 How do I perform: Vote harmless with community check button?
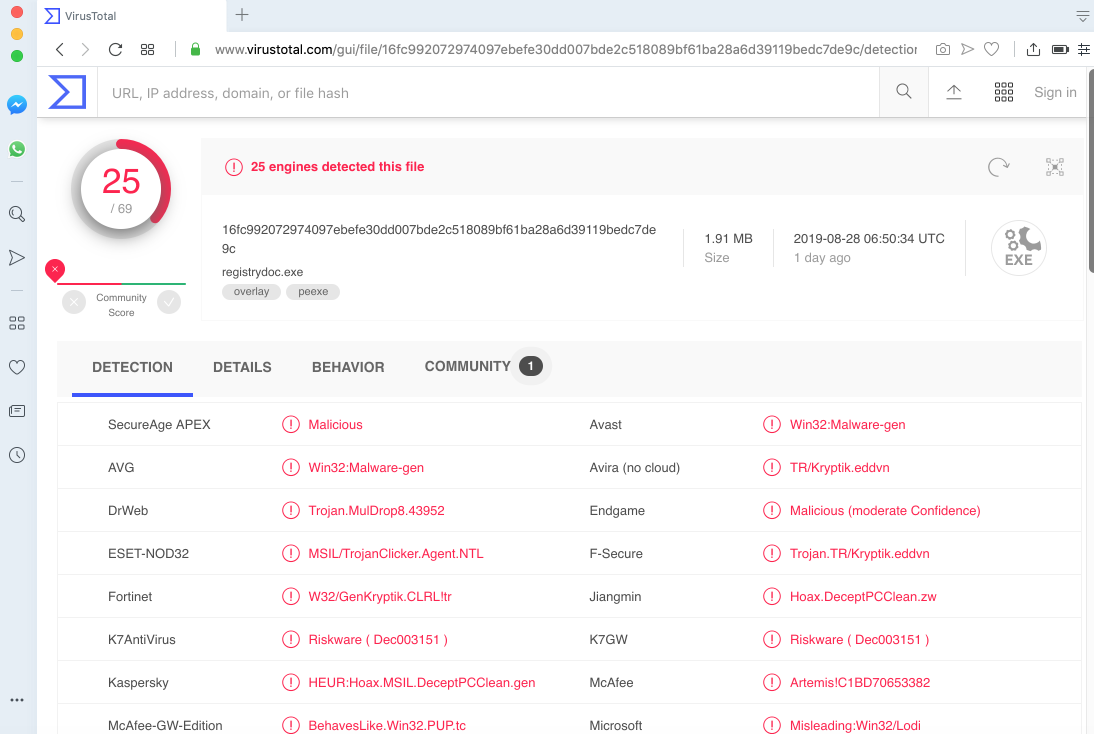[x=169, y=302]
